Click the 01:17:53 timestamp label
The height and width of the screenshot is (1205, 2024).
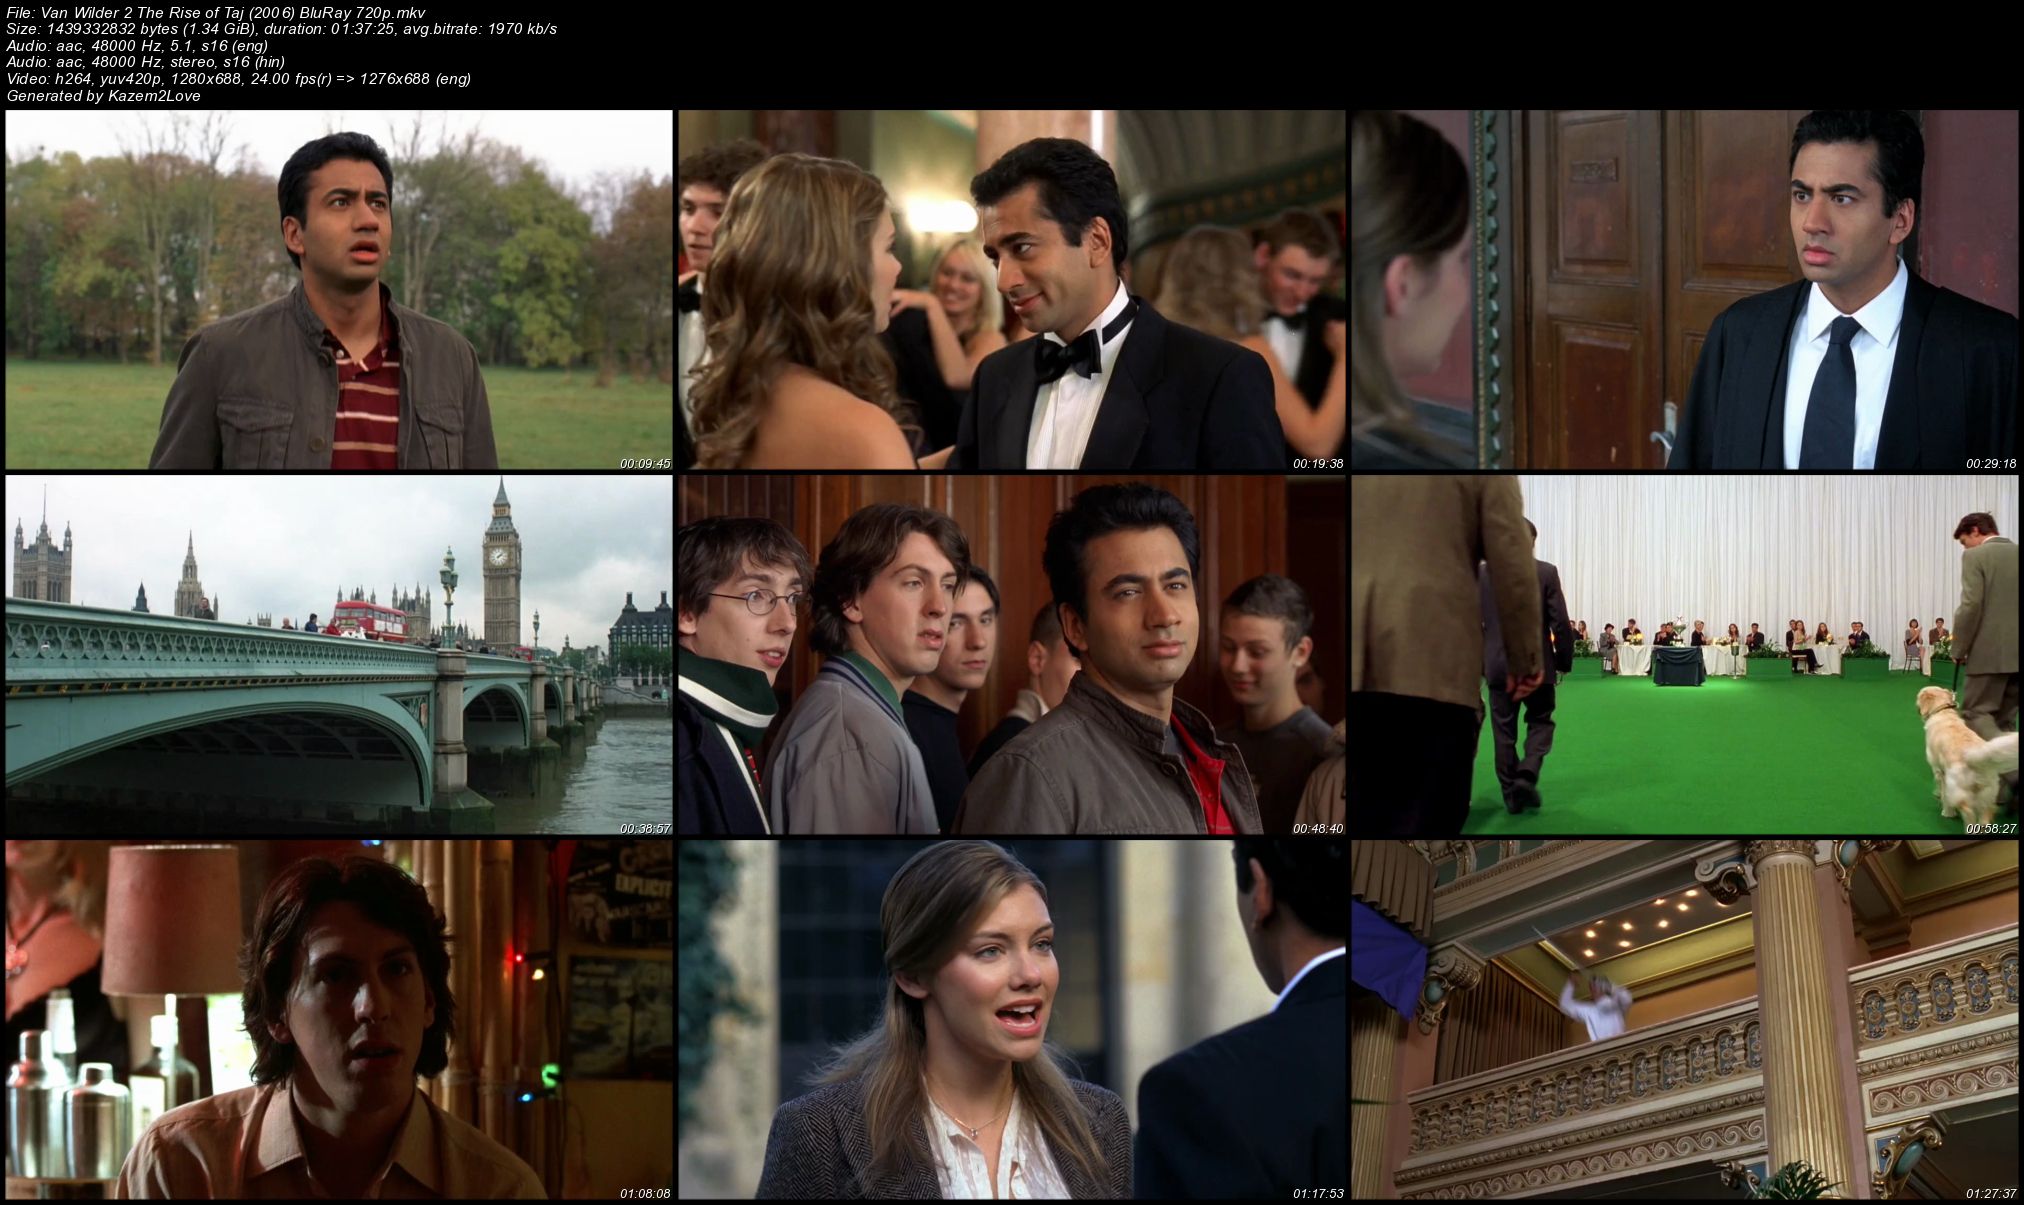1318,1193
